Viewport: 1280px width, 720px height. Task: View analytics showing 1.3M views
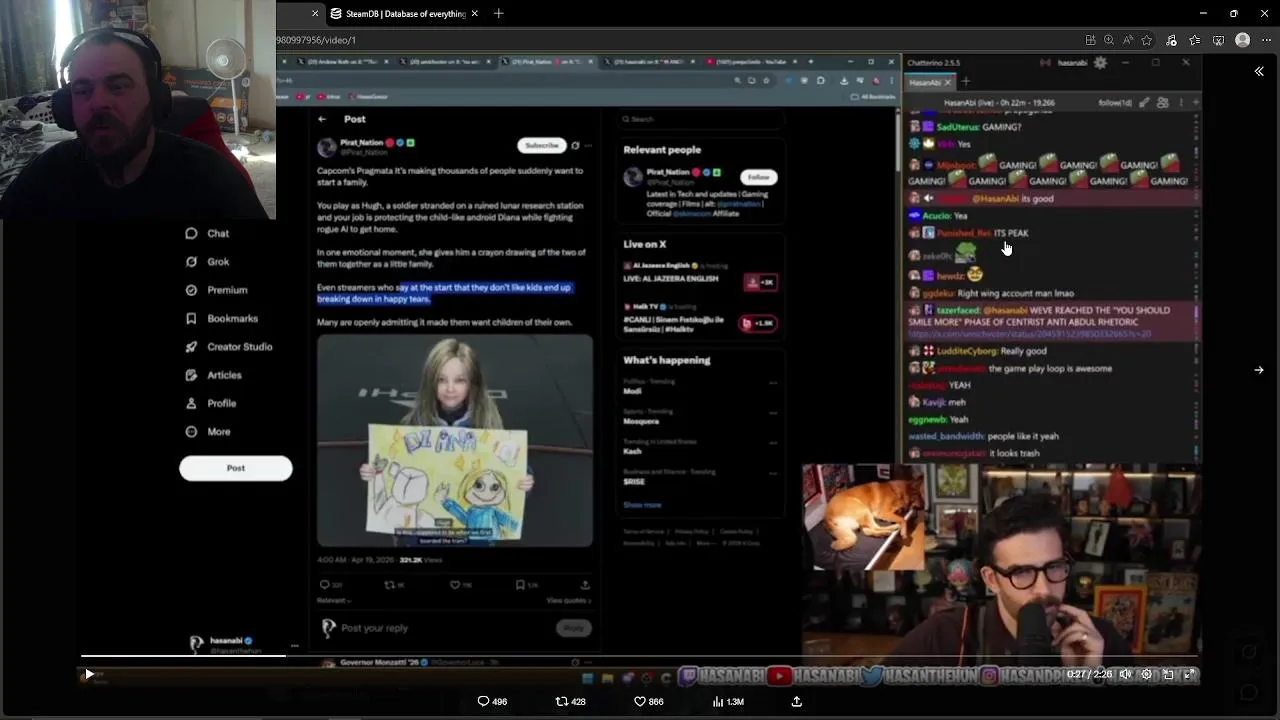tap(728, 702)
